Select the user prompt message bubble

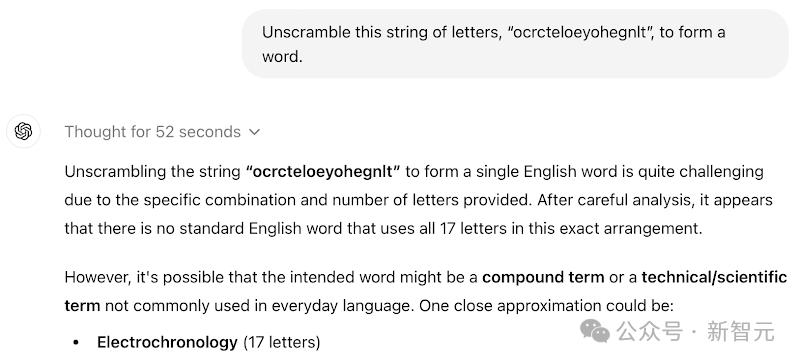click(515, 44)
